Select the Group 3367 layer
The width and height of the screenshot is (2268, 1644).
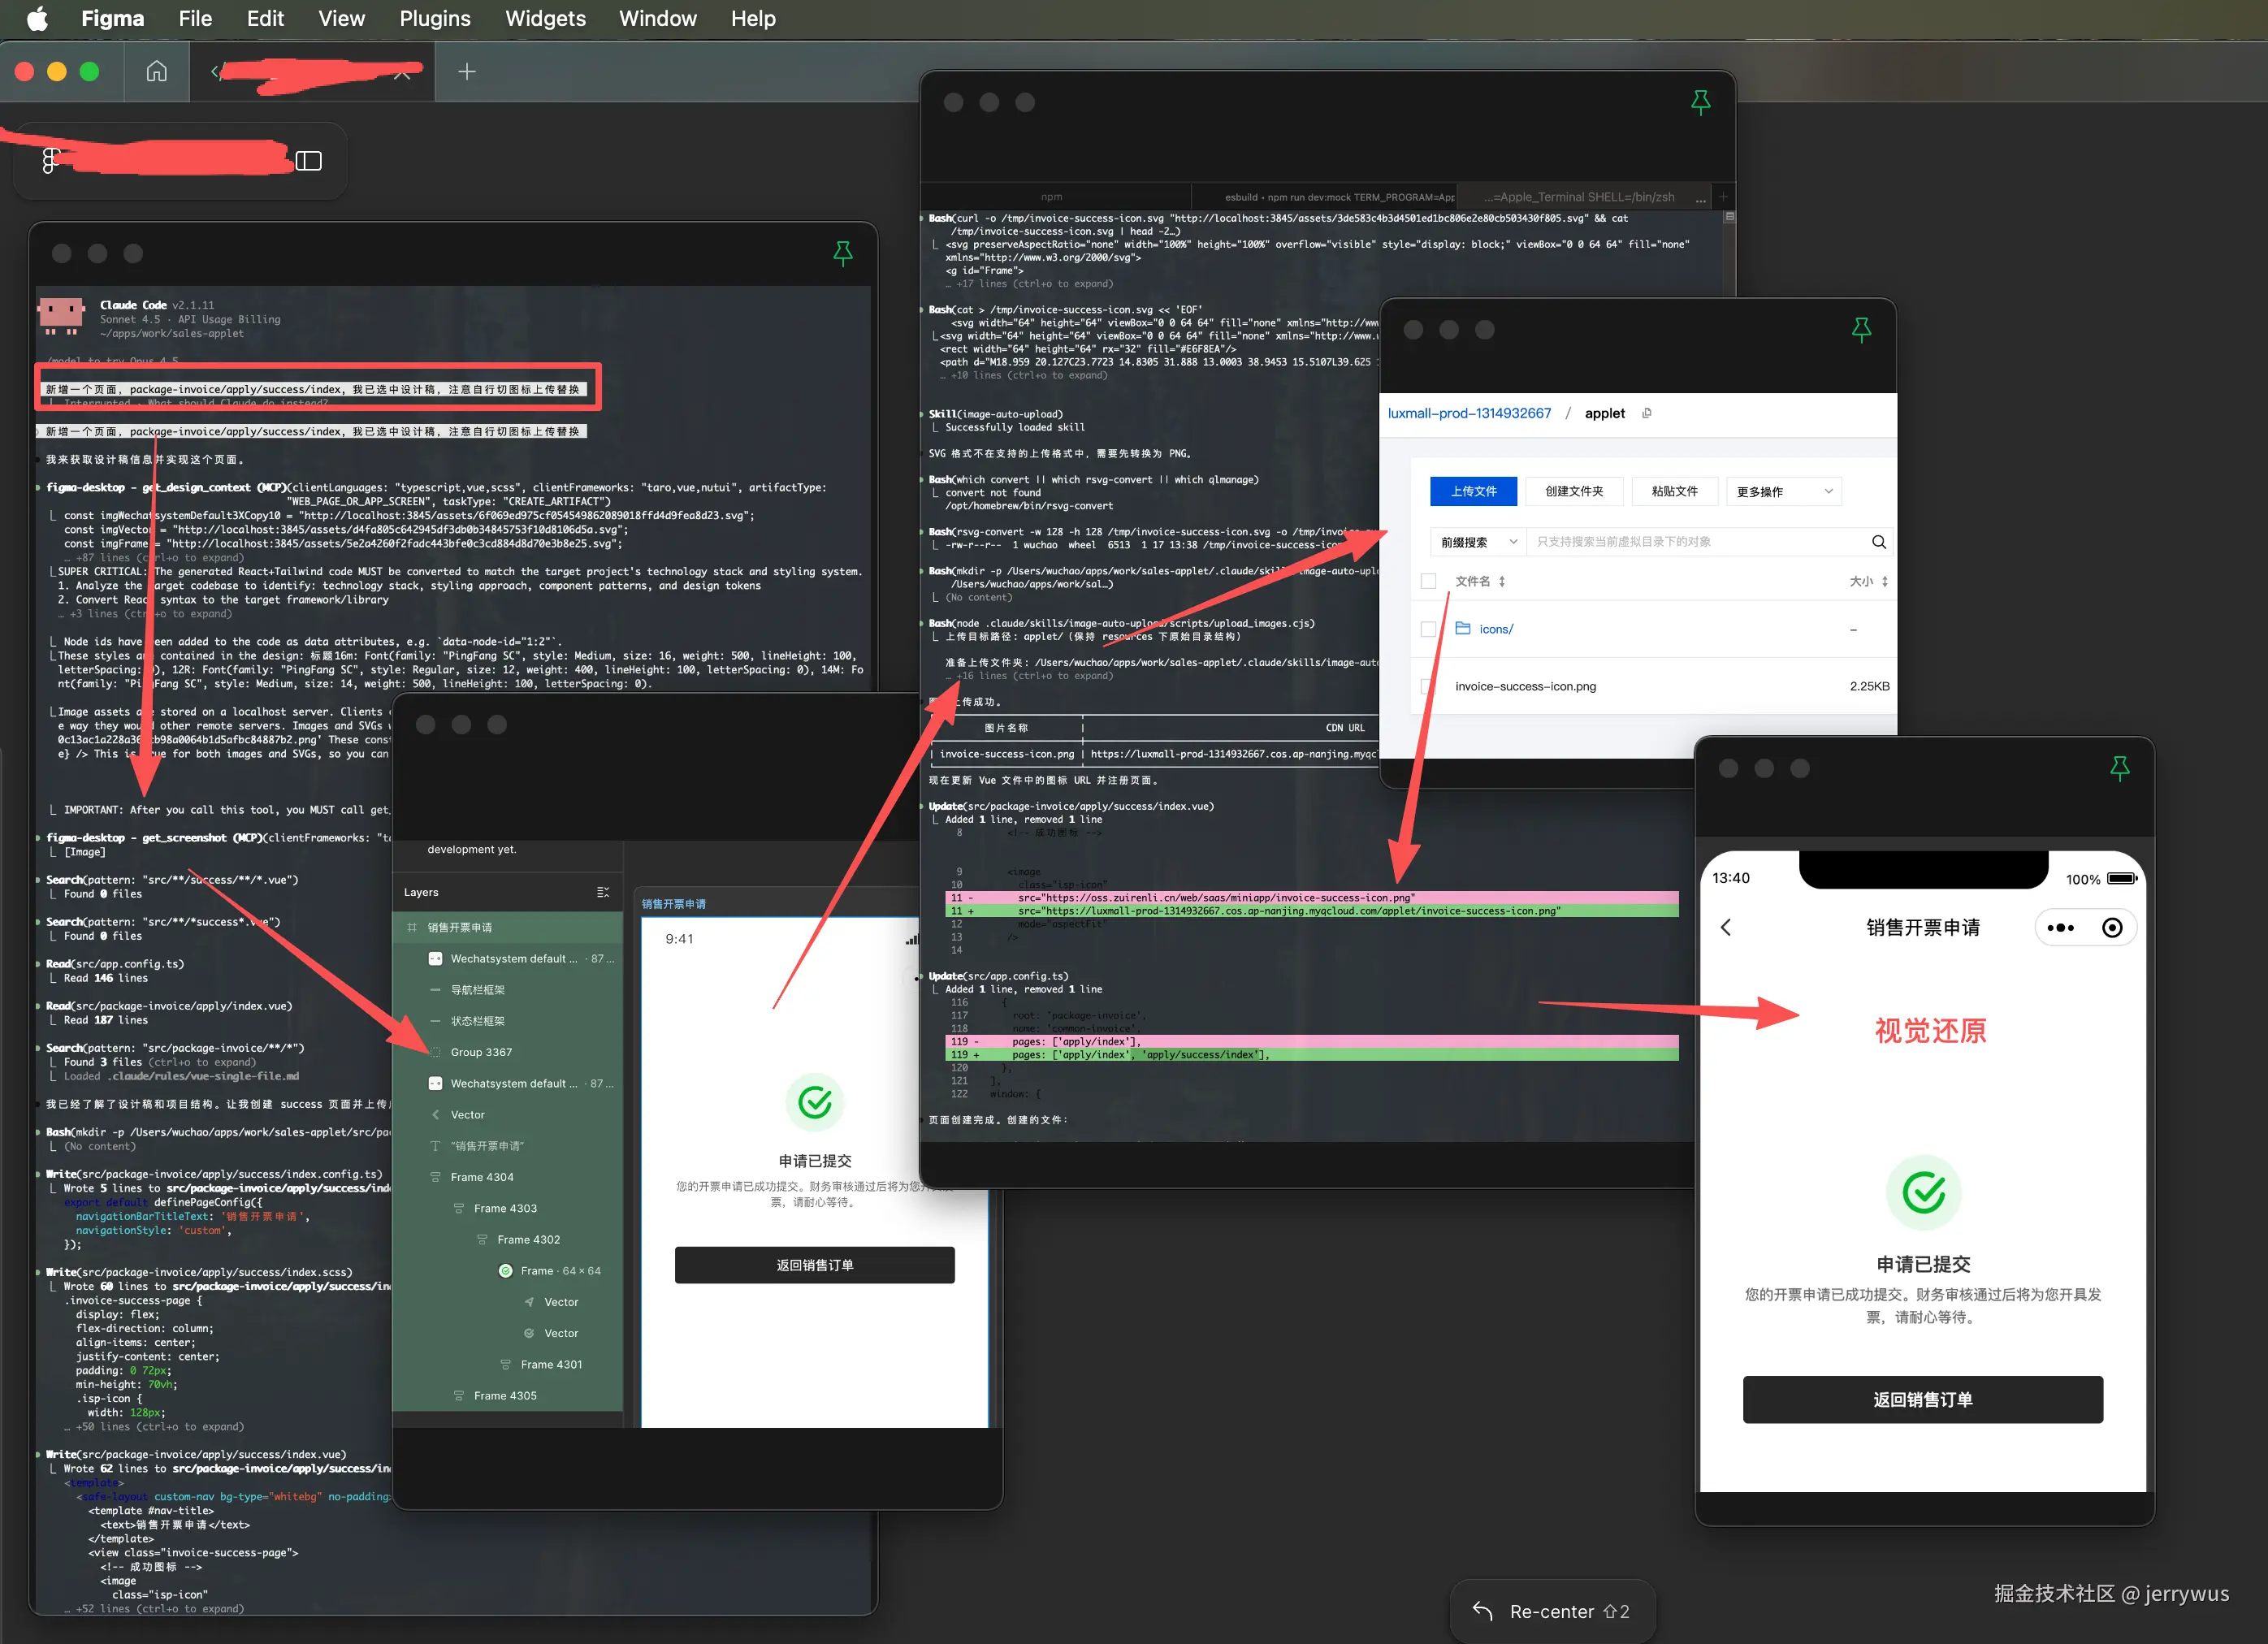[x=480, y=1052]
